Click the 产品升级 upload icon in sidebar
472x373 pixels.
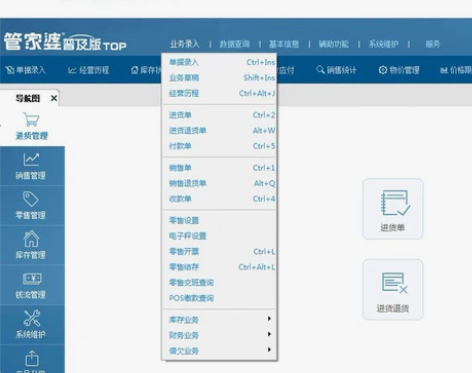coord(32,358)
